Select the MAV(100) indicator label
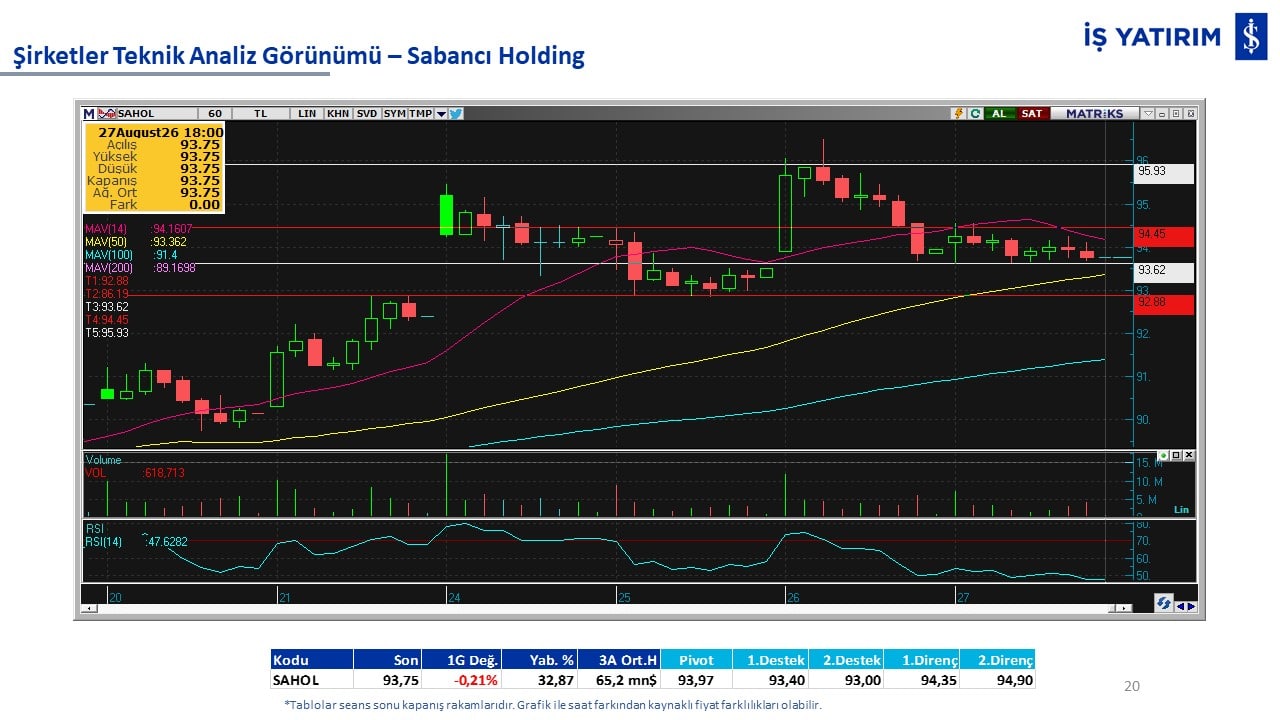 point(107,255)
